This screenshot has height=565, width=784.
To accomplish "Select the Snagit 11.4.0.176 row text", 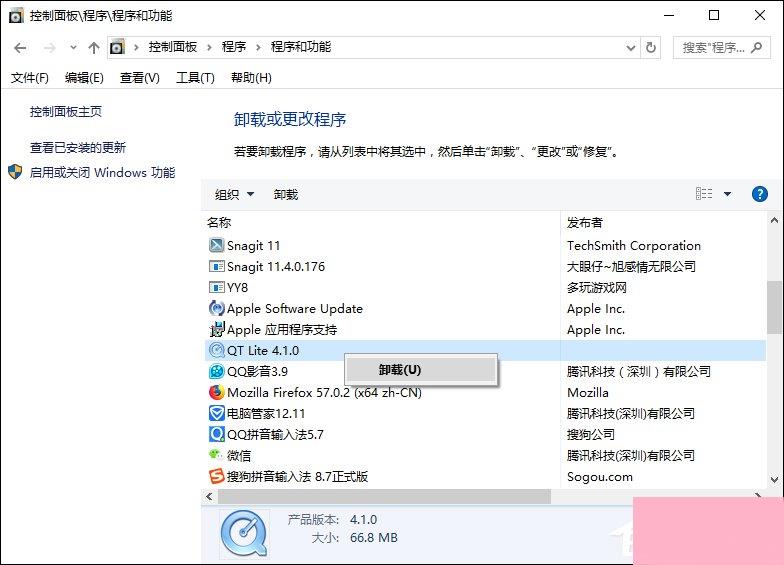I will [x=276, y=266].
